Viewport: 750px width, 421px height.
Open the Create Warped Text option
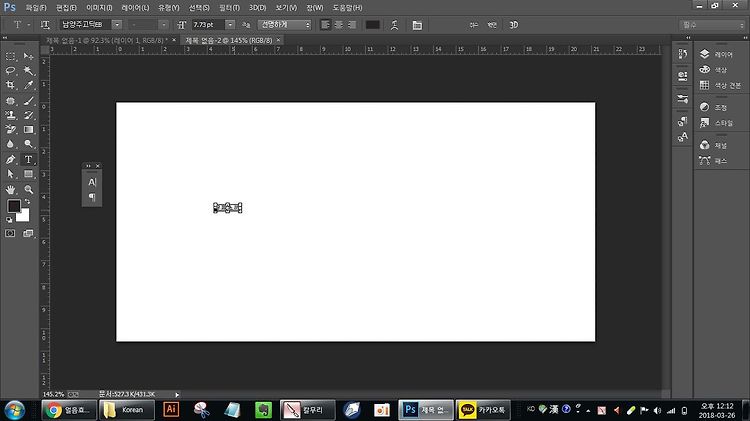pos(394,25)
